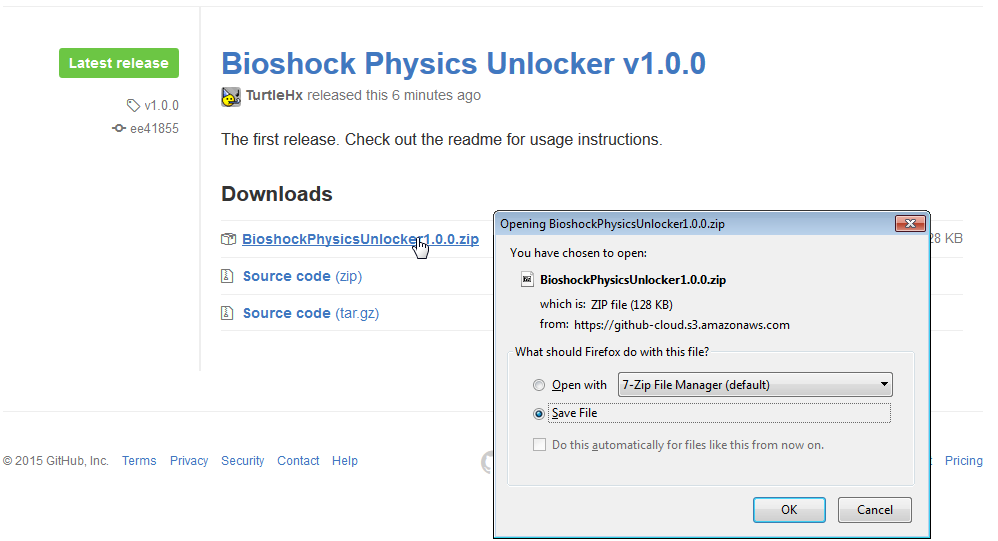Open the TurtleHx avatar image
Screen dimensions: 998x541
(x=231, y=96)
